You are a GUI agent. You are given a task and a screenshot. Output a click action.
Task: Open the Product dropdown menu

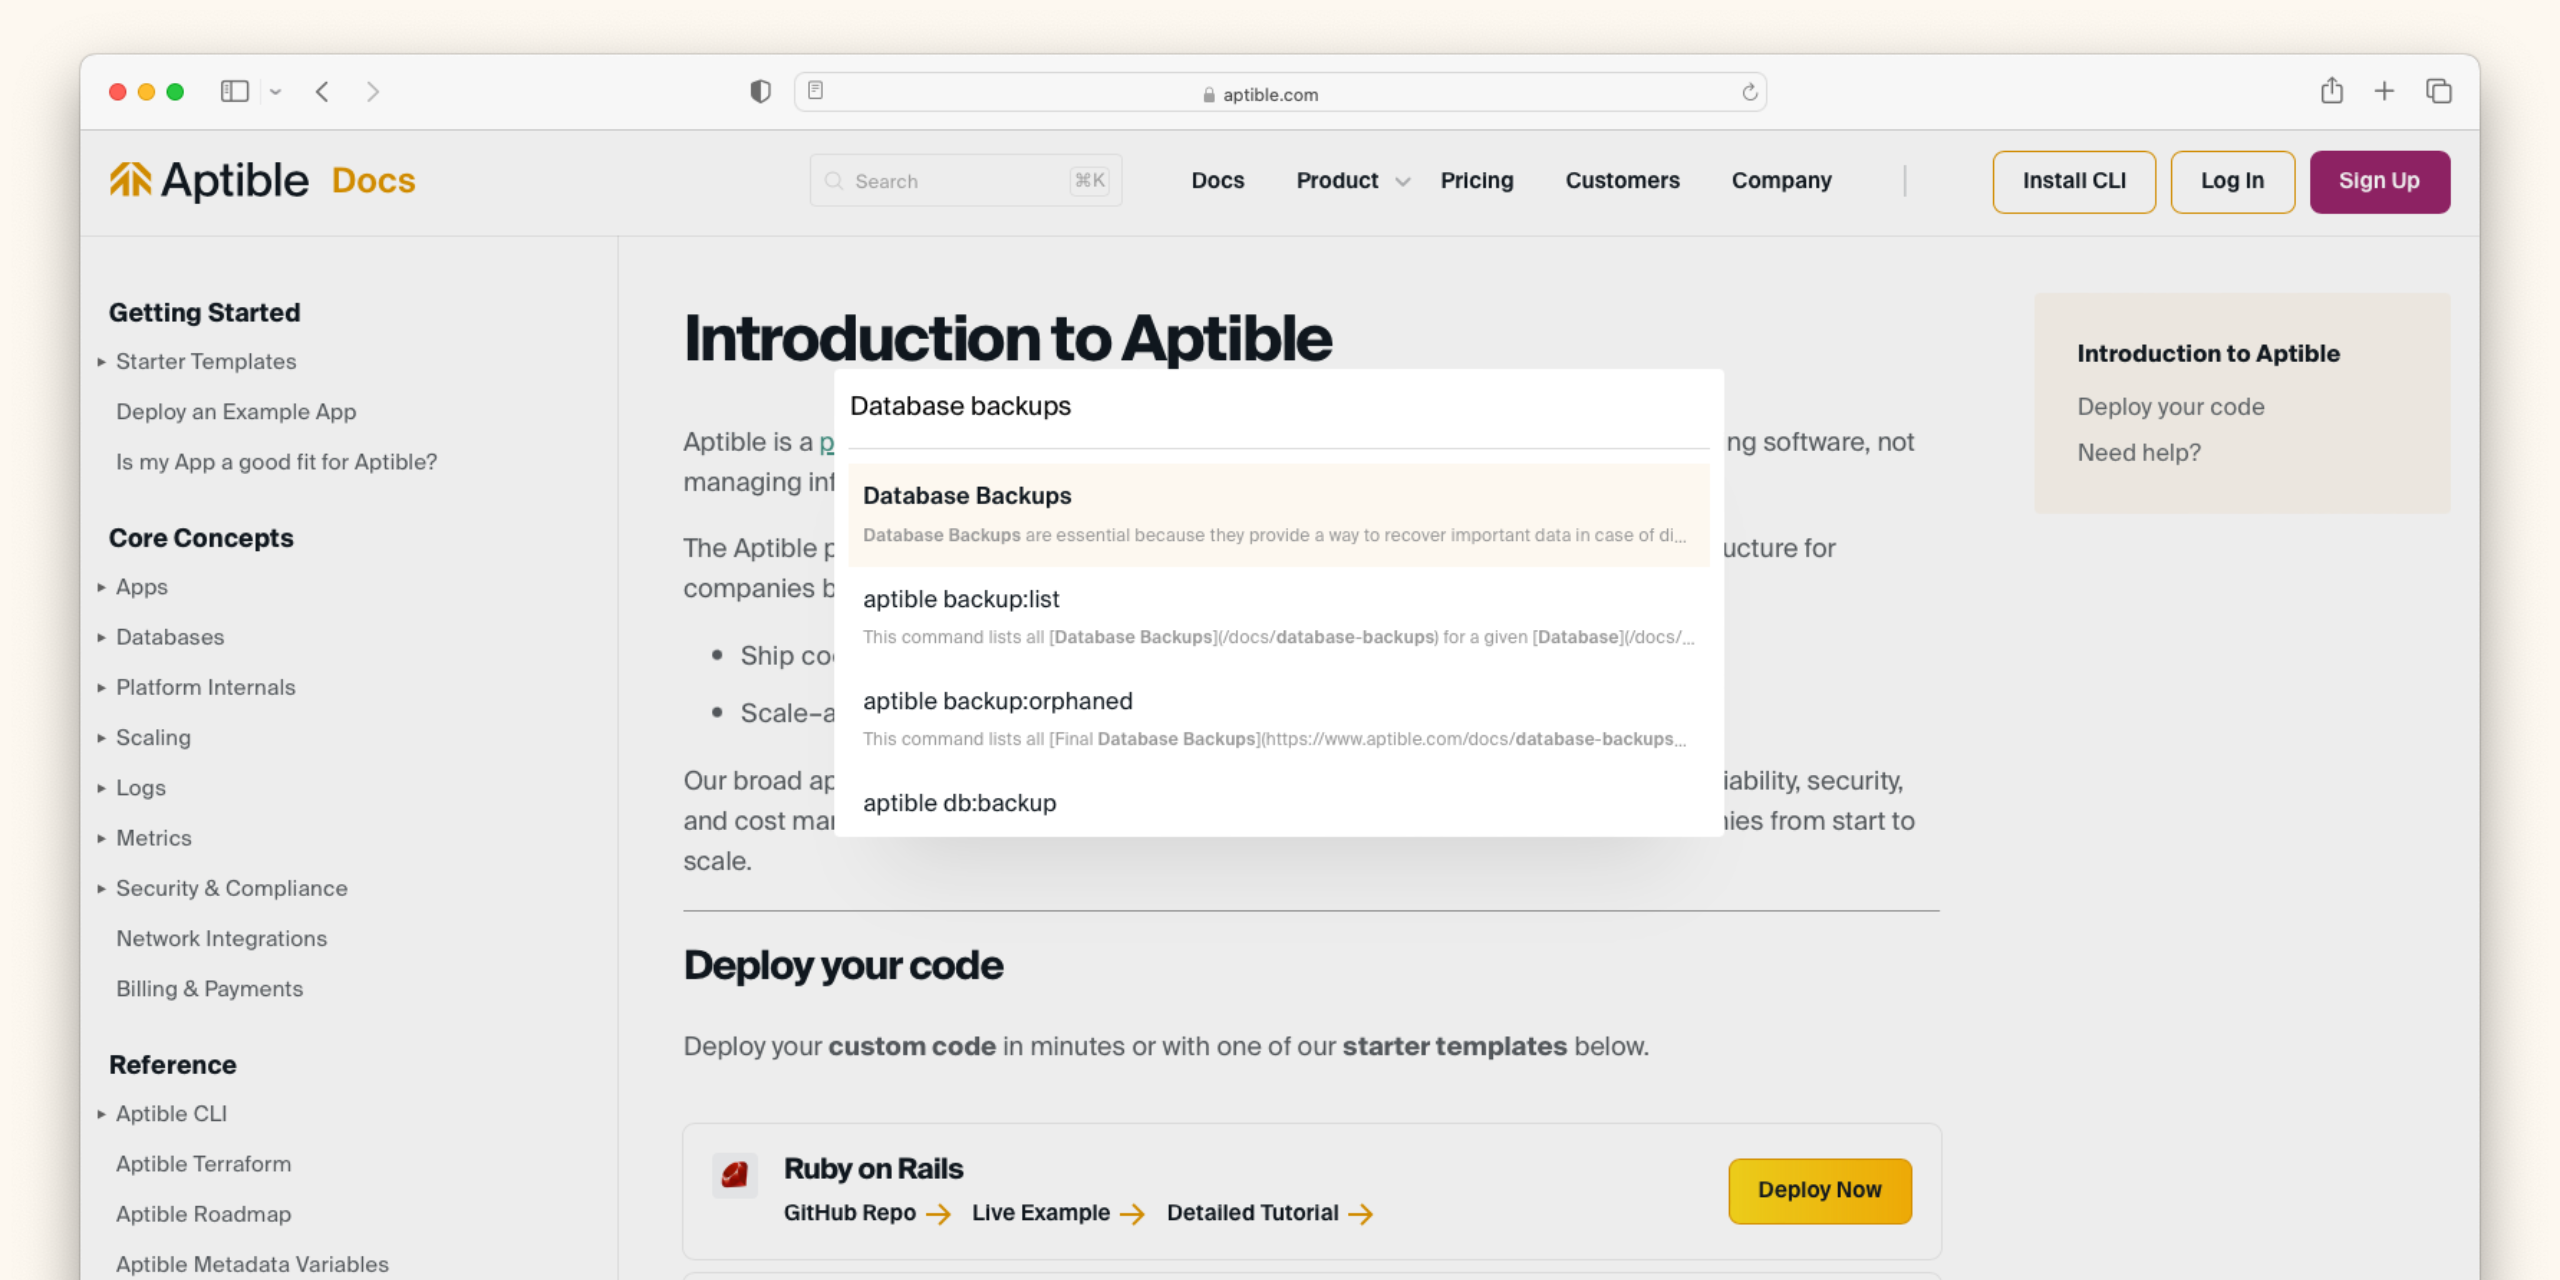pos(1353,181)
